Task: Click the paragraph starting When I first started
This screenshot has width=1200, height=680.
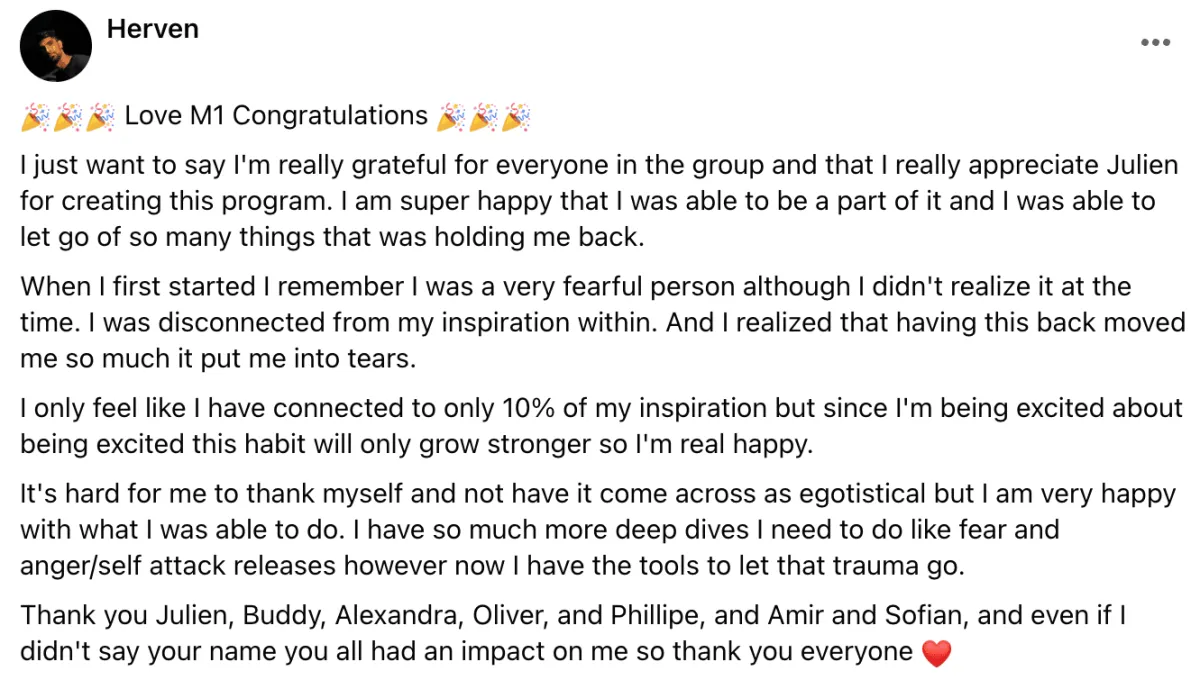Action: click(x=602, y=323)
